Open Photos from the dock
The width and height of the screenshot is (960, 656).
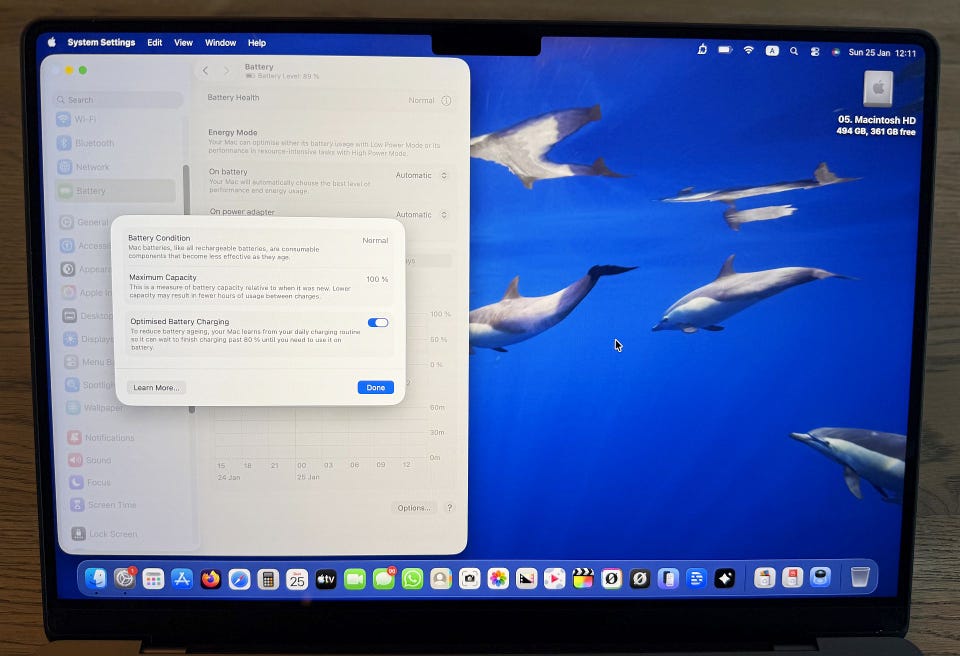(x=498, y=579)
